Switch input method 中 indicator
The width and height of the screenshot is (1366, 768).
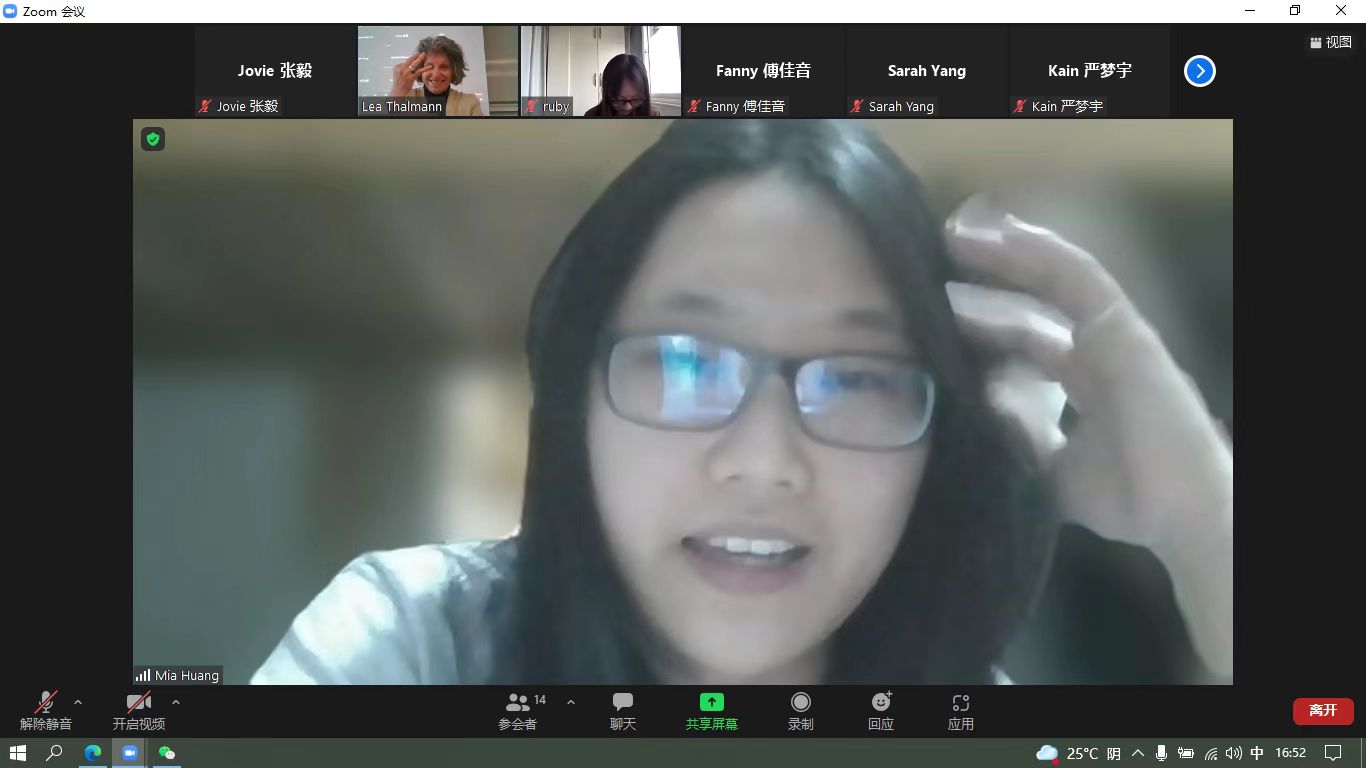coord(1257,753)
